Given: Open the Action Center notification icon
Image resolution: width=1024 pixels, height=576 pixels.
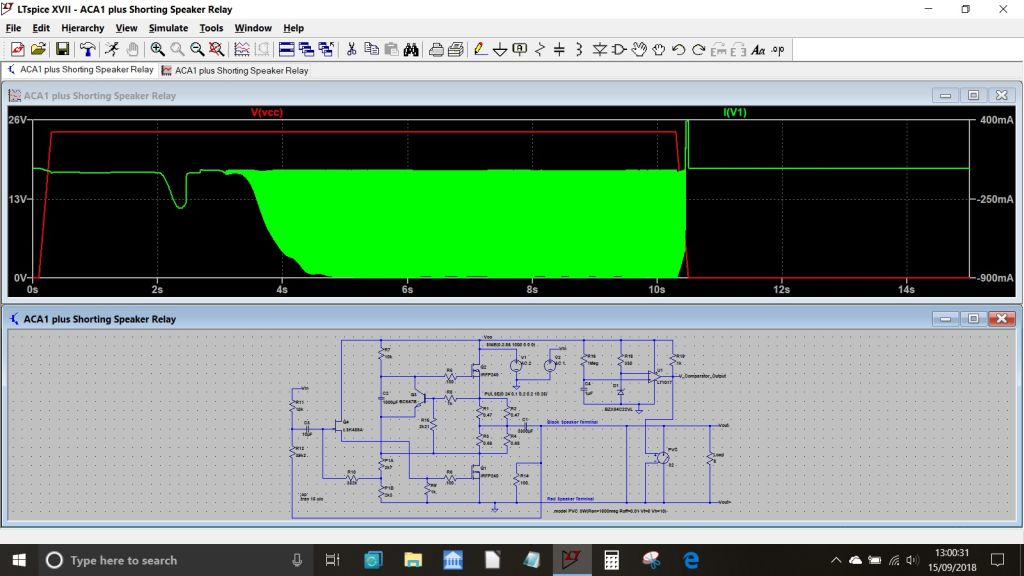Looking at the screenshot, I should pyautogui.click(x=997, y=560).
